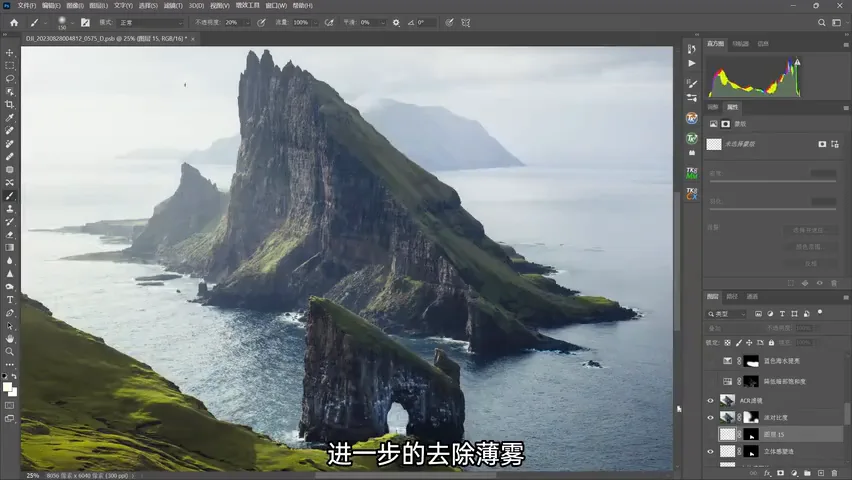Screen dimensions: 852x480
Task: Open the layer filter type dropdown
Action: point(726,314)
